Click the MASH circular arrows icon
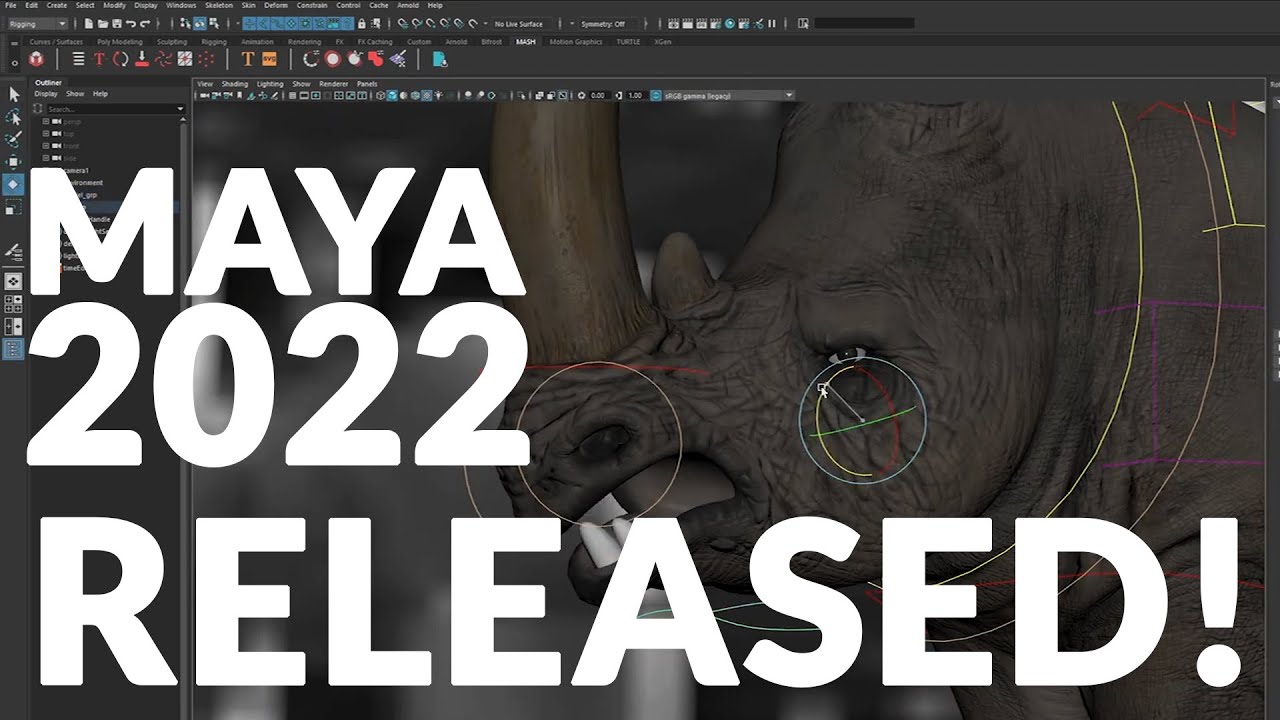Screen dimensions: 1280x720 (x=120, y=59)
